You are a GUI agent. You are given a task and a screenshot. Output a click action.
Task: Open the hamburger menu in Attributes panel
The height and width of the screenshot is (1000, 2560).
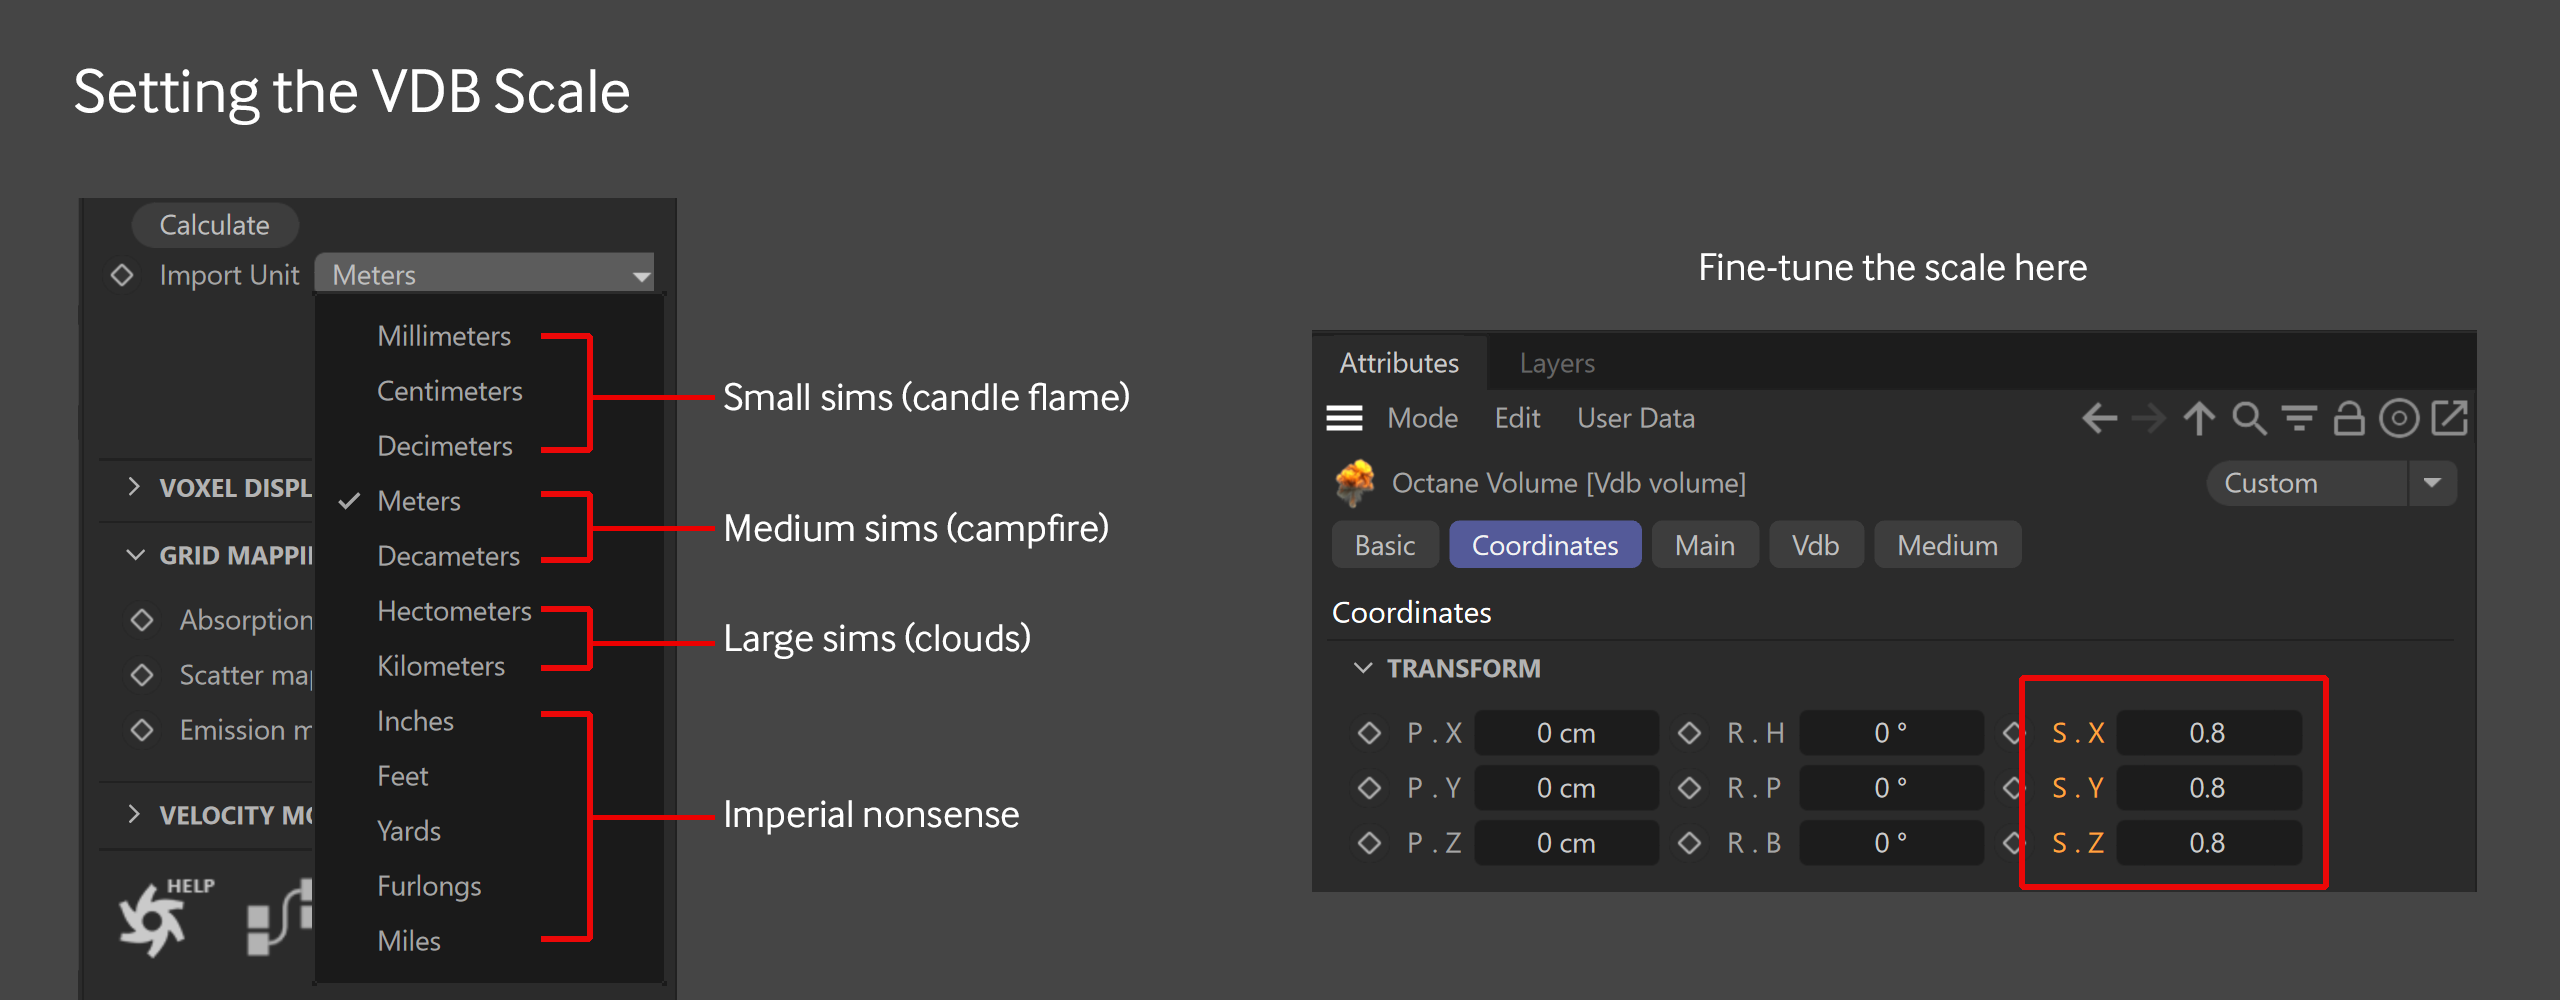1344,418
